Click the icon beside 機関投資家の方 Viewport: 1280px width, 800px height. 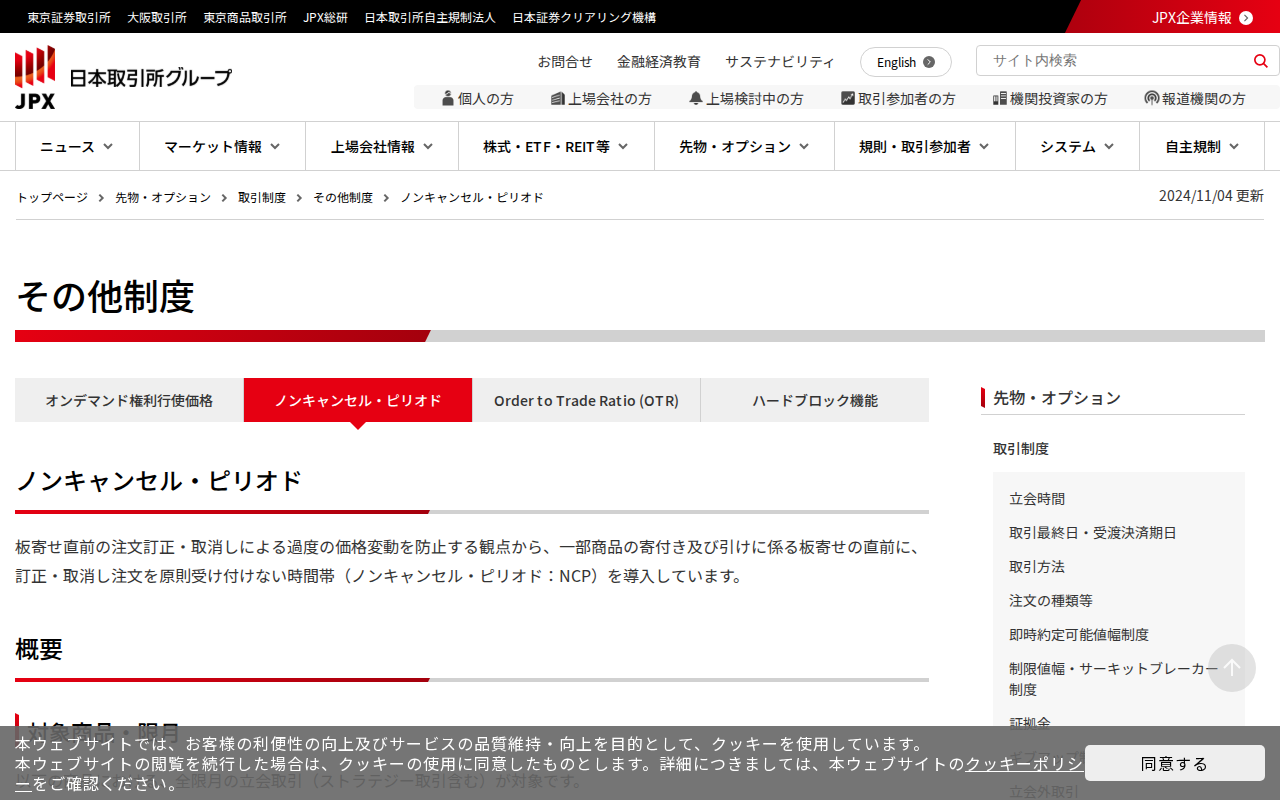click(x=999, y=98)
